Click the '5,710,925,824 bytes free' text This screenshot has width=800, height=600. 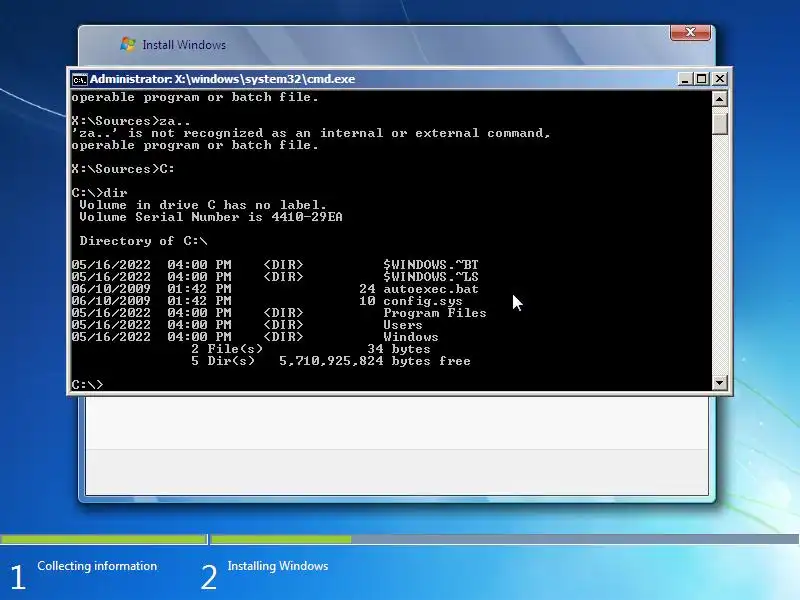pyautogui.click(x=374, y=361)
